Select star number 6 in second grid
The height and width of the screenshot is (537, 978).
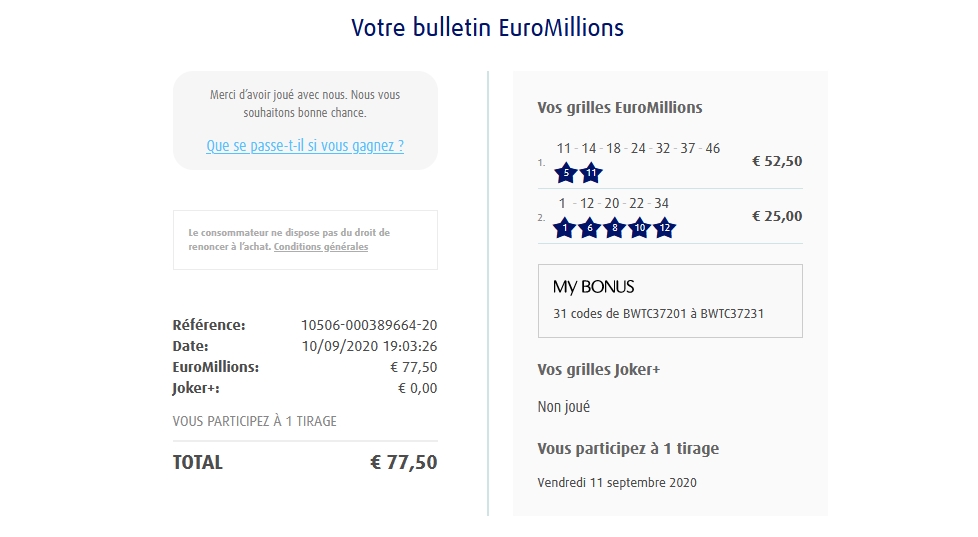(x=591, y=228)
